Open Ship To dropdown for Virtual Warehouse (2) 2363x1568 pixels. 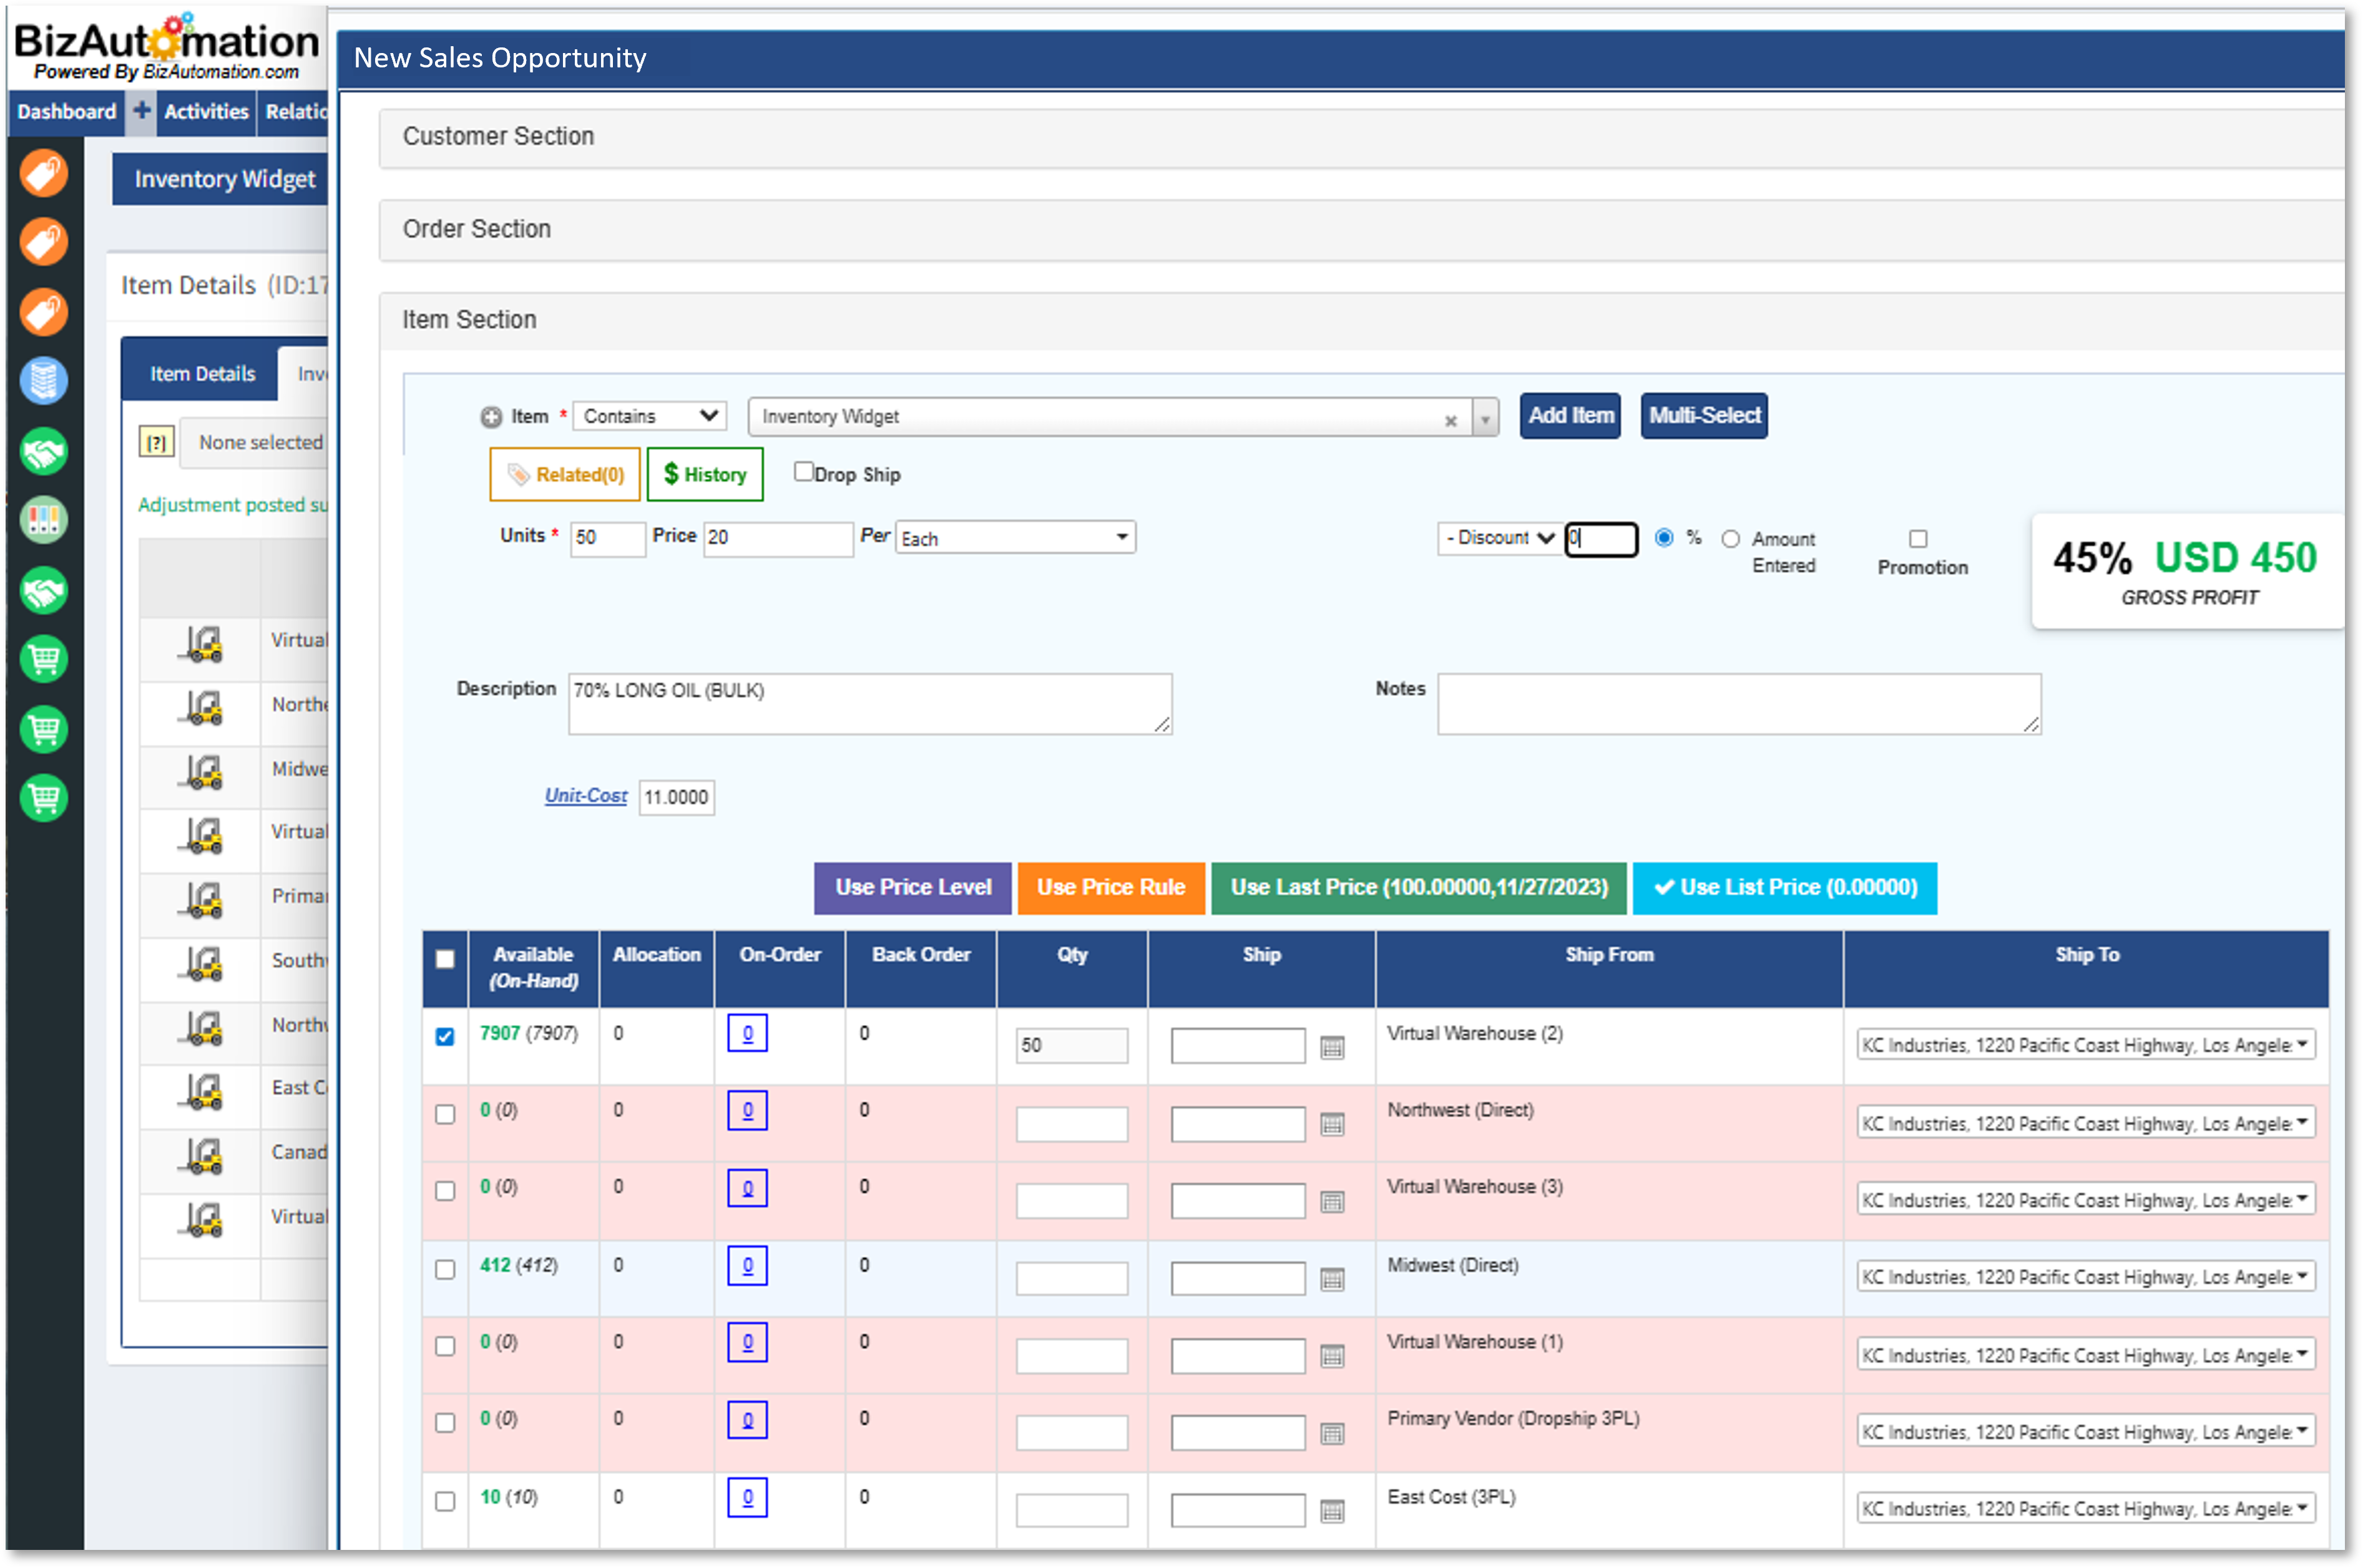click(x=2085, y=1045)
